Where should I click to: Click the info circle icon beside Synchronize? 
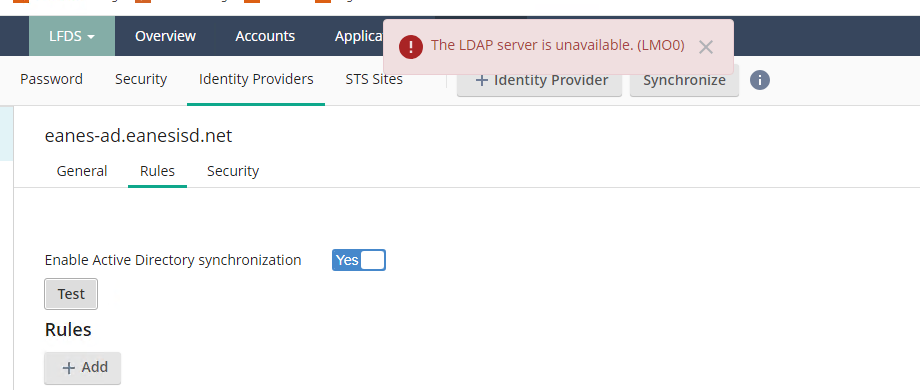[x=760, y=80]
